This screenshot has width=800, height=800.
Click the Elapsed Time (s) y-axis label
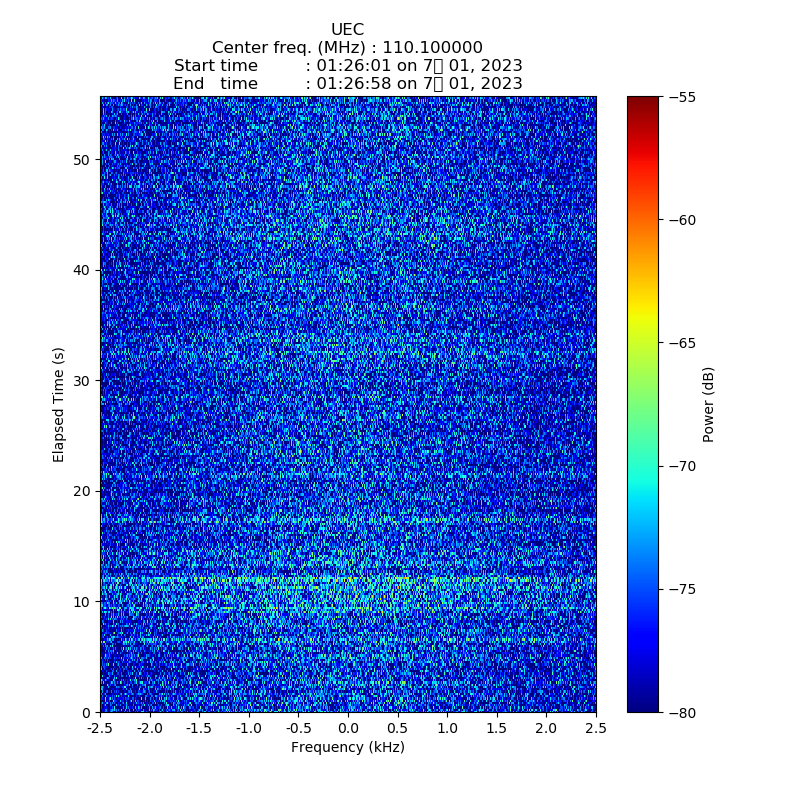59,404
